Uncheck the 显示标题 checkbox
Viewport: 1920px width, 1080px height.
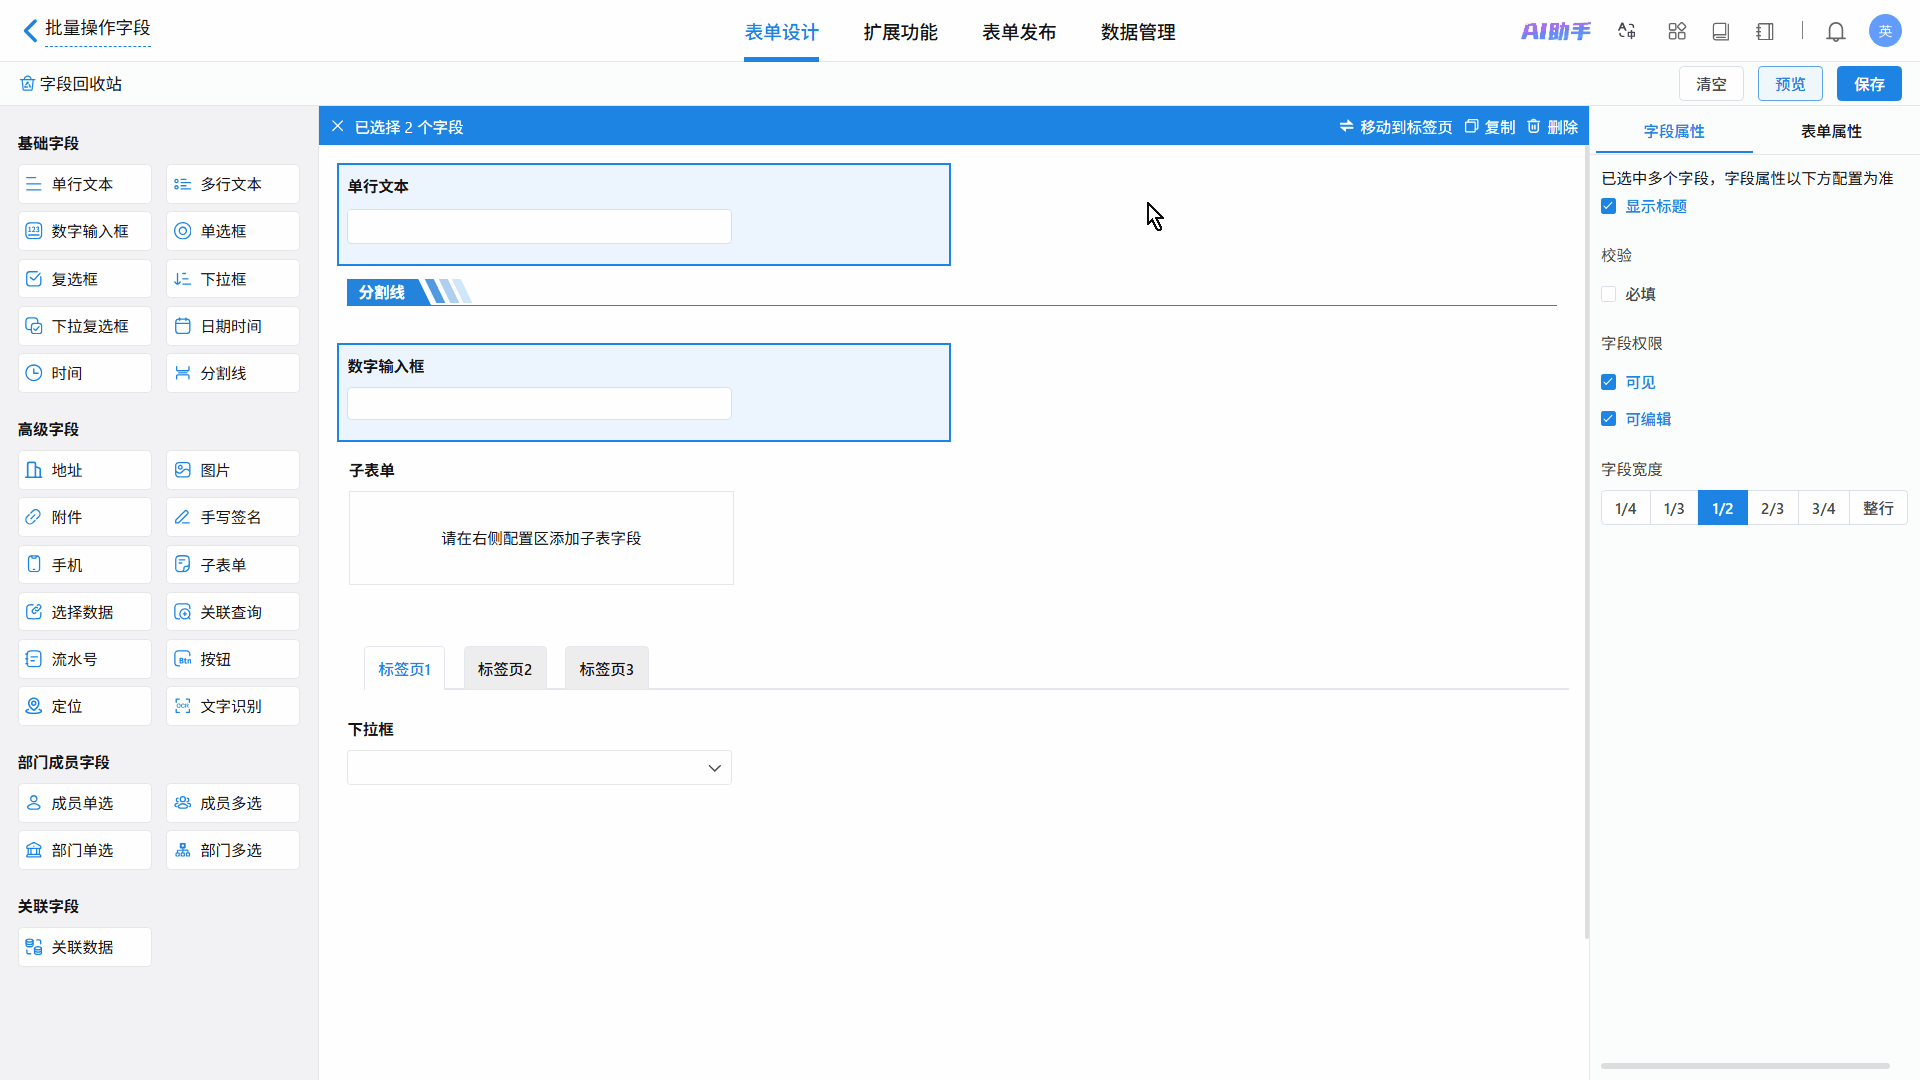click(x=1608, y=206)
